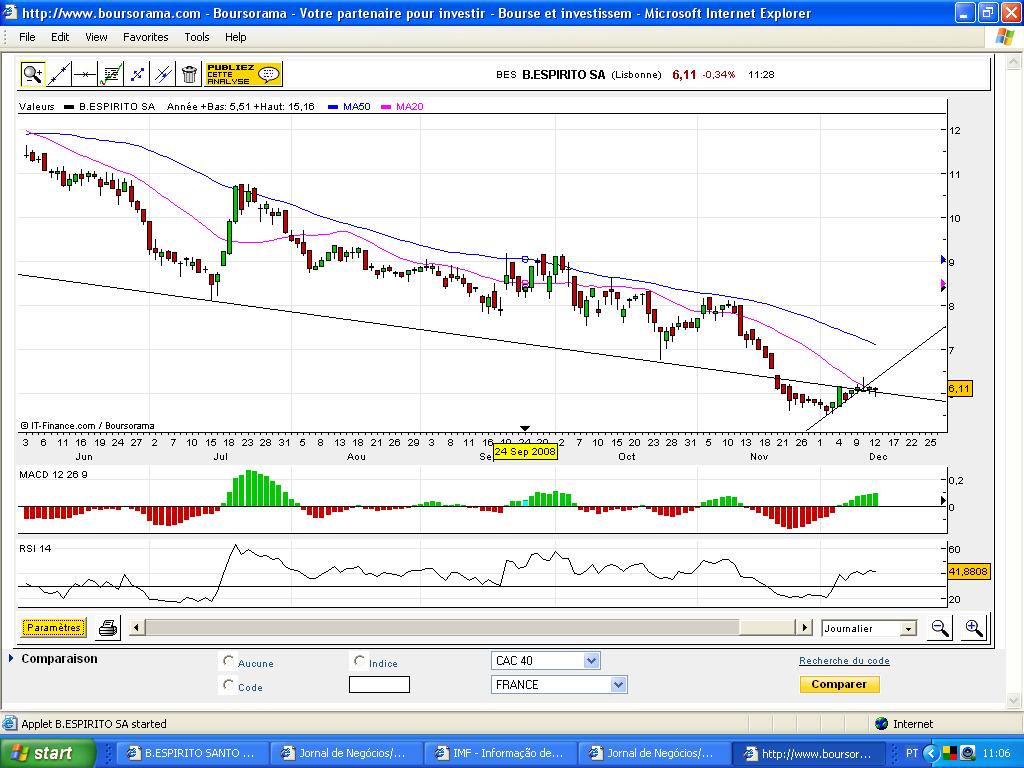Open the Edit menu
The height and width of the screenshot is (768, 1024).
[x=60, y=37]
